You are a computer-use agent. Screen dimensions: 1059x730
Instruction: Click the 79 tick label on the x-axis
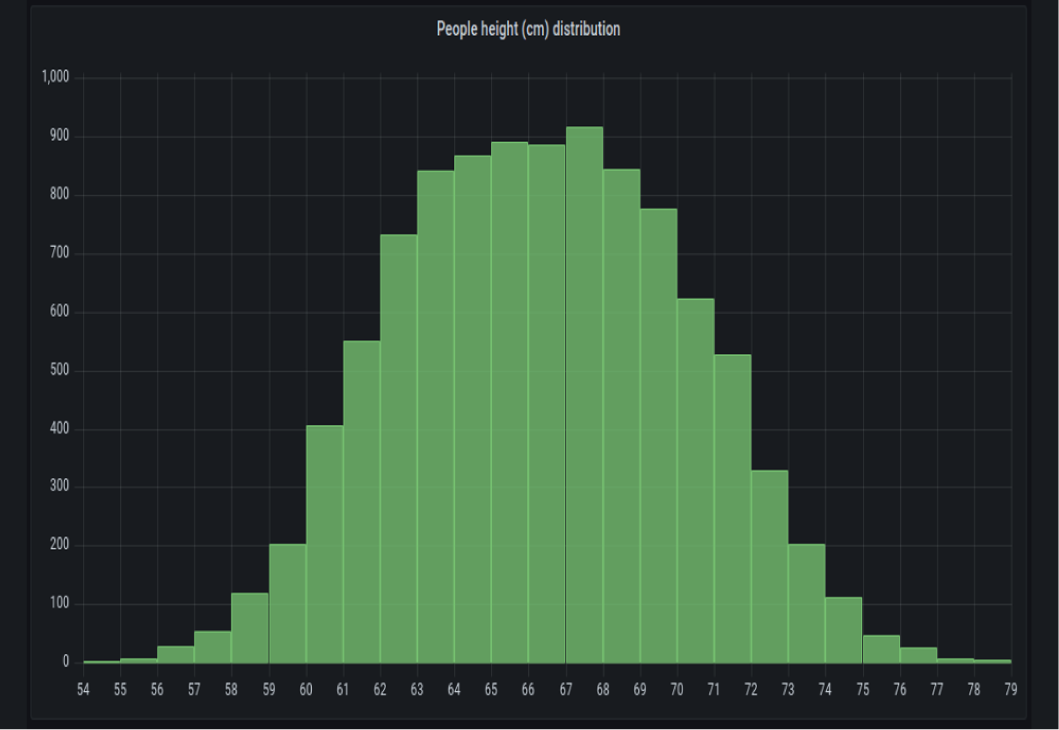[1011, 690]
